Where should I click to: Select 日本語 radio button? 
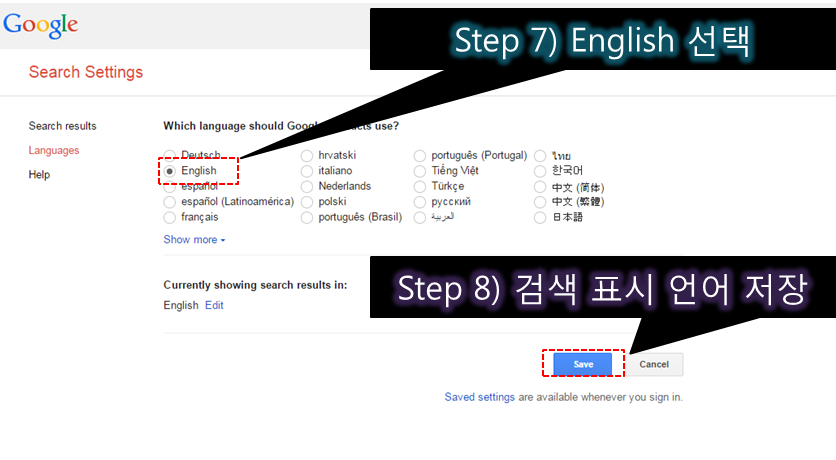point(540,217)
